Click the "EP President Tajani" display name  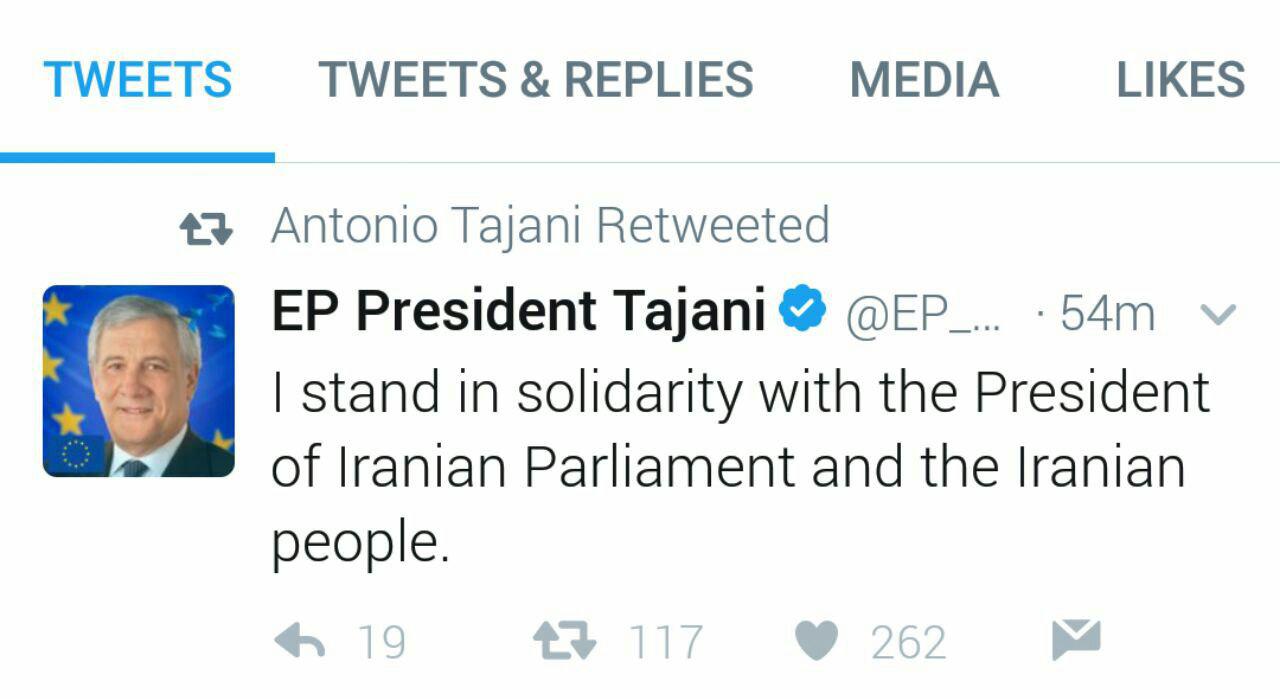coord(519,312)
